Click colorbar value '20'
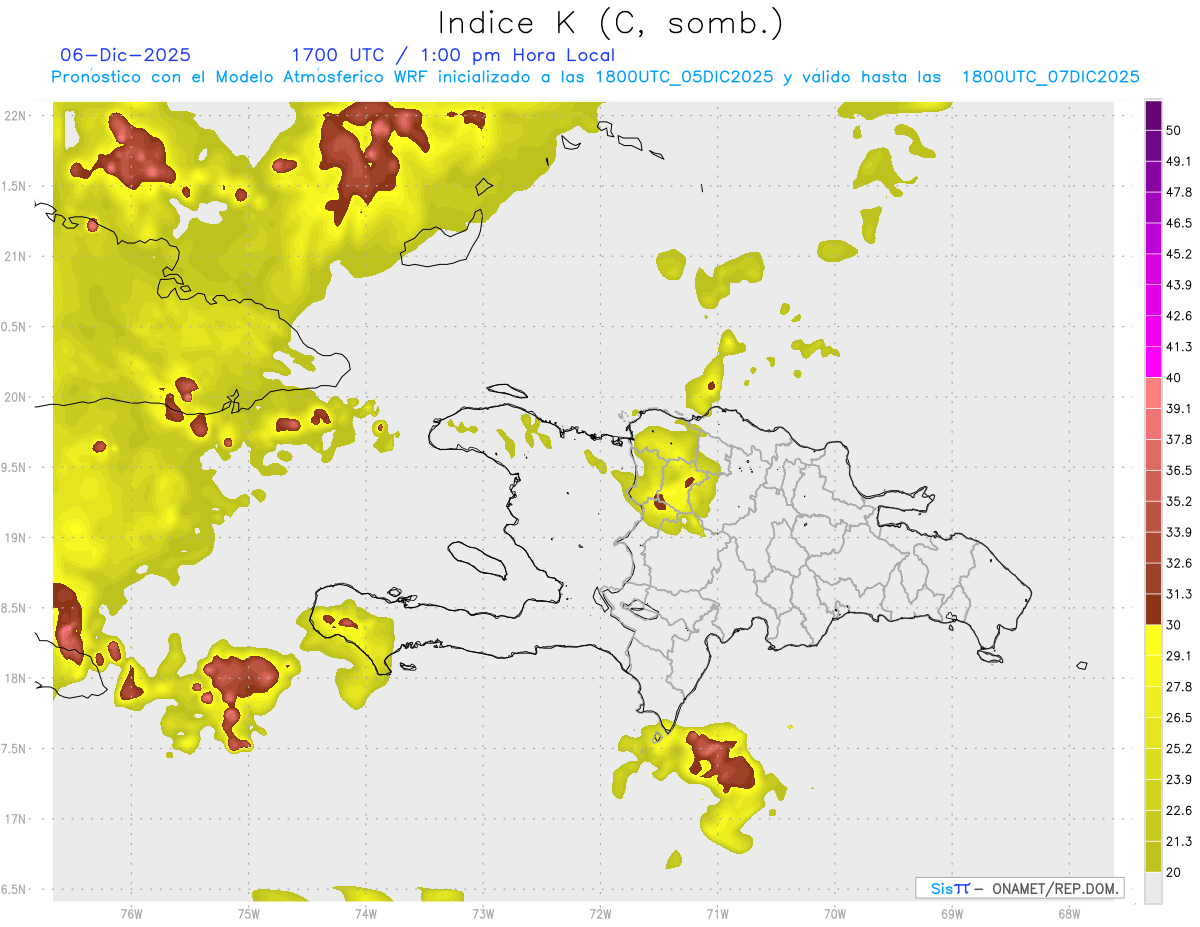 (1175, 872)
